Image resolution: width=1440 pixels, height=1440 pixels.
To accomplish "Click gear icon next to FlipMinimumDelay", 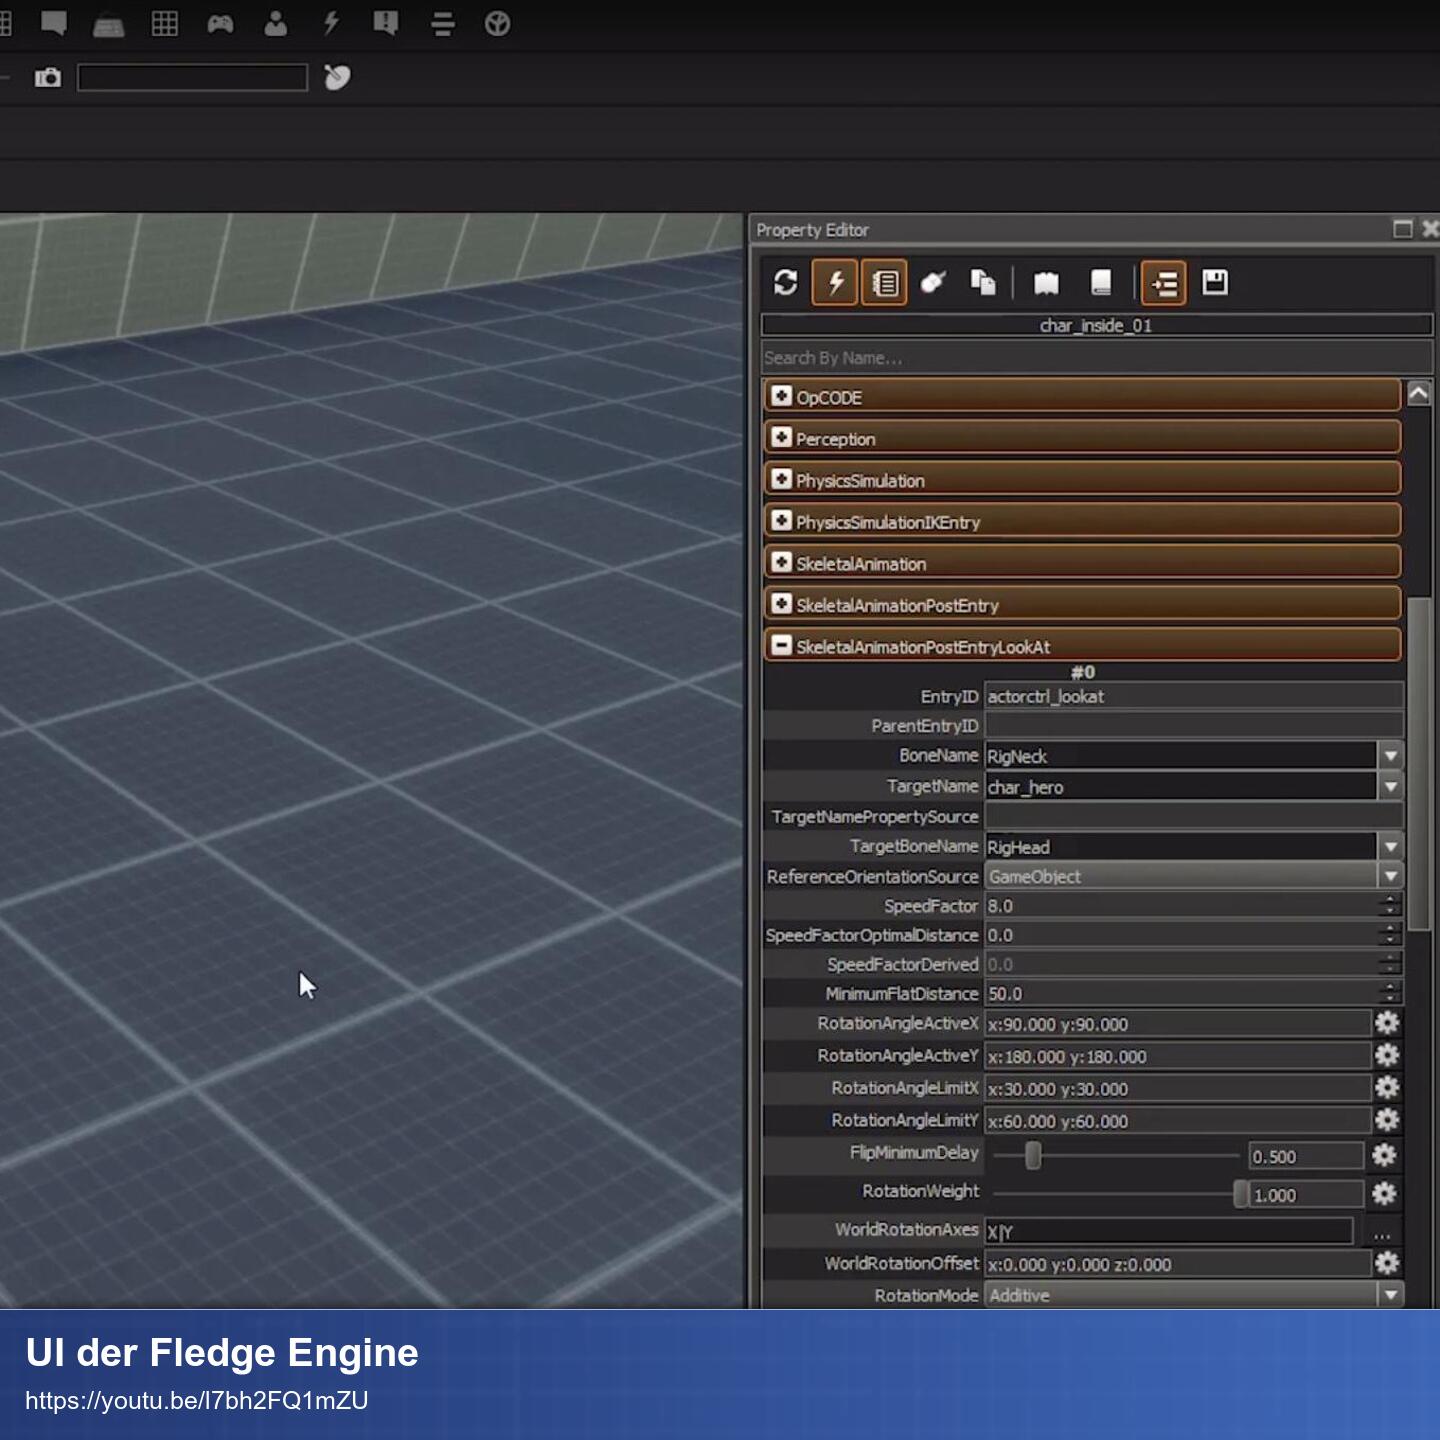I will [x=1384, y=1155].
